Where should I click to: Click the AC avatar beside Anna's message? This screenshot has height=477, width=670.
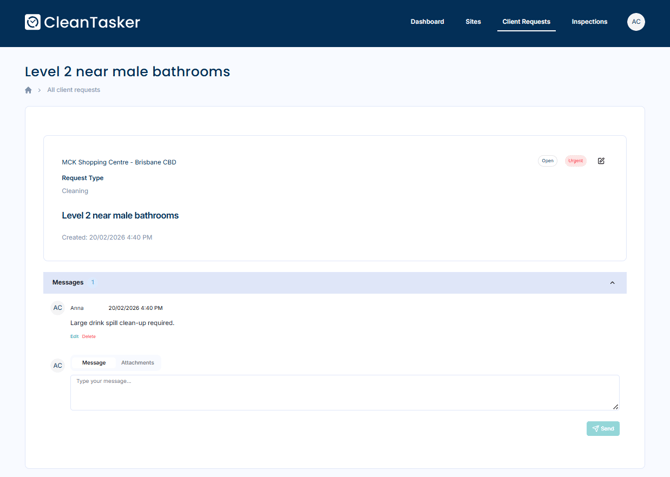tap(57, 308)
